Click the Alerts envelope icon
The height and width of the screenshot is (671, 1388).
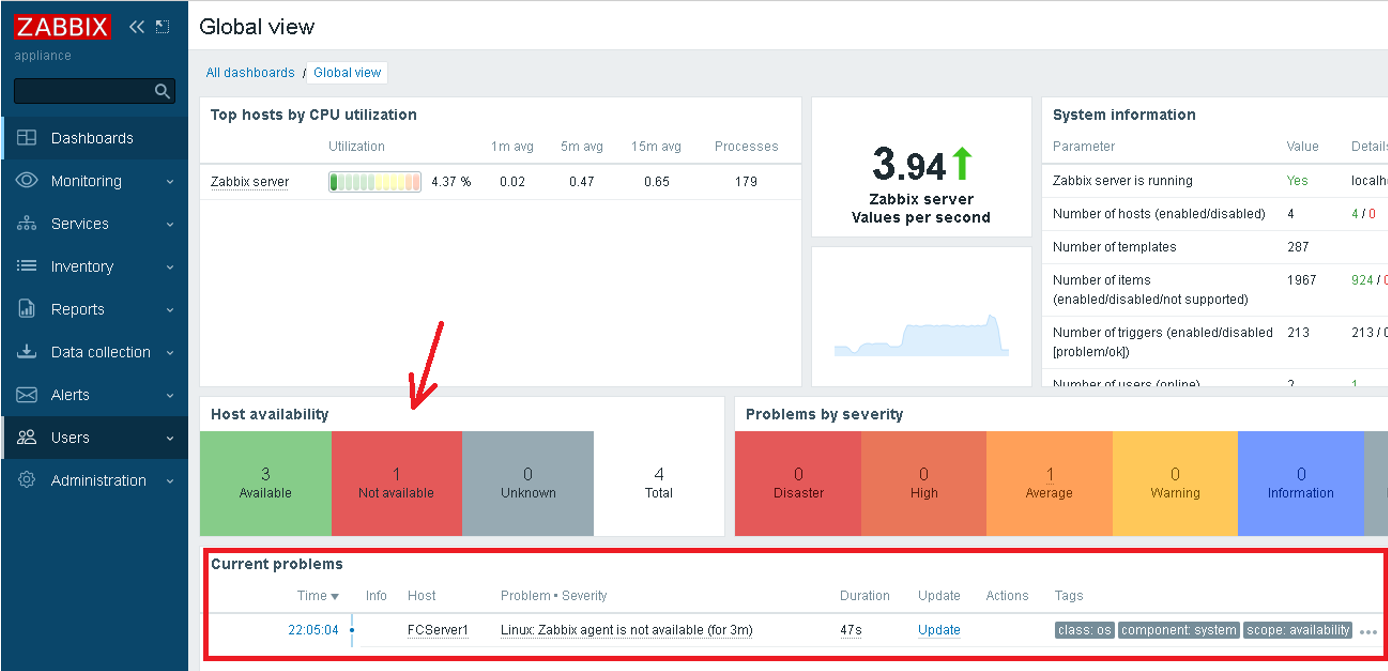pos(27,395)
